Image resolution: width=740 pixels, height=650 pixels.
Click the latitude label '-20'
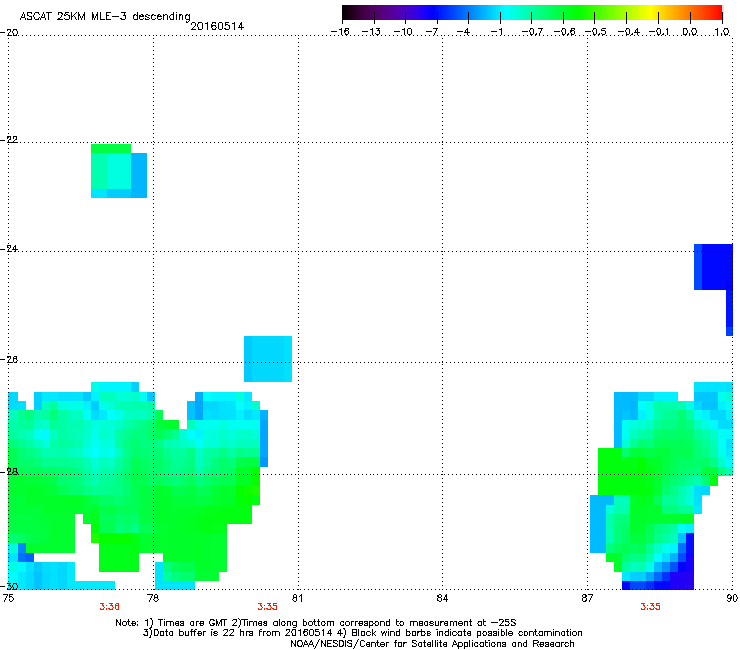coord(9,32)
